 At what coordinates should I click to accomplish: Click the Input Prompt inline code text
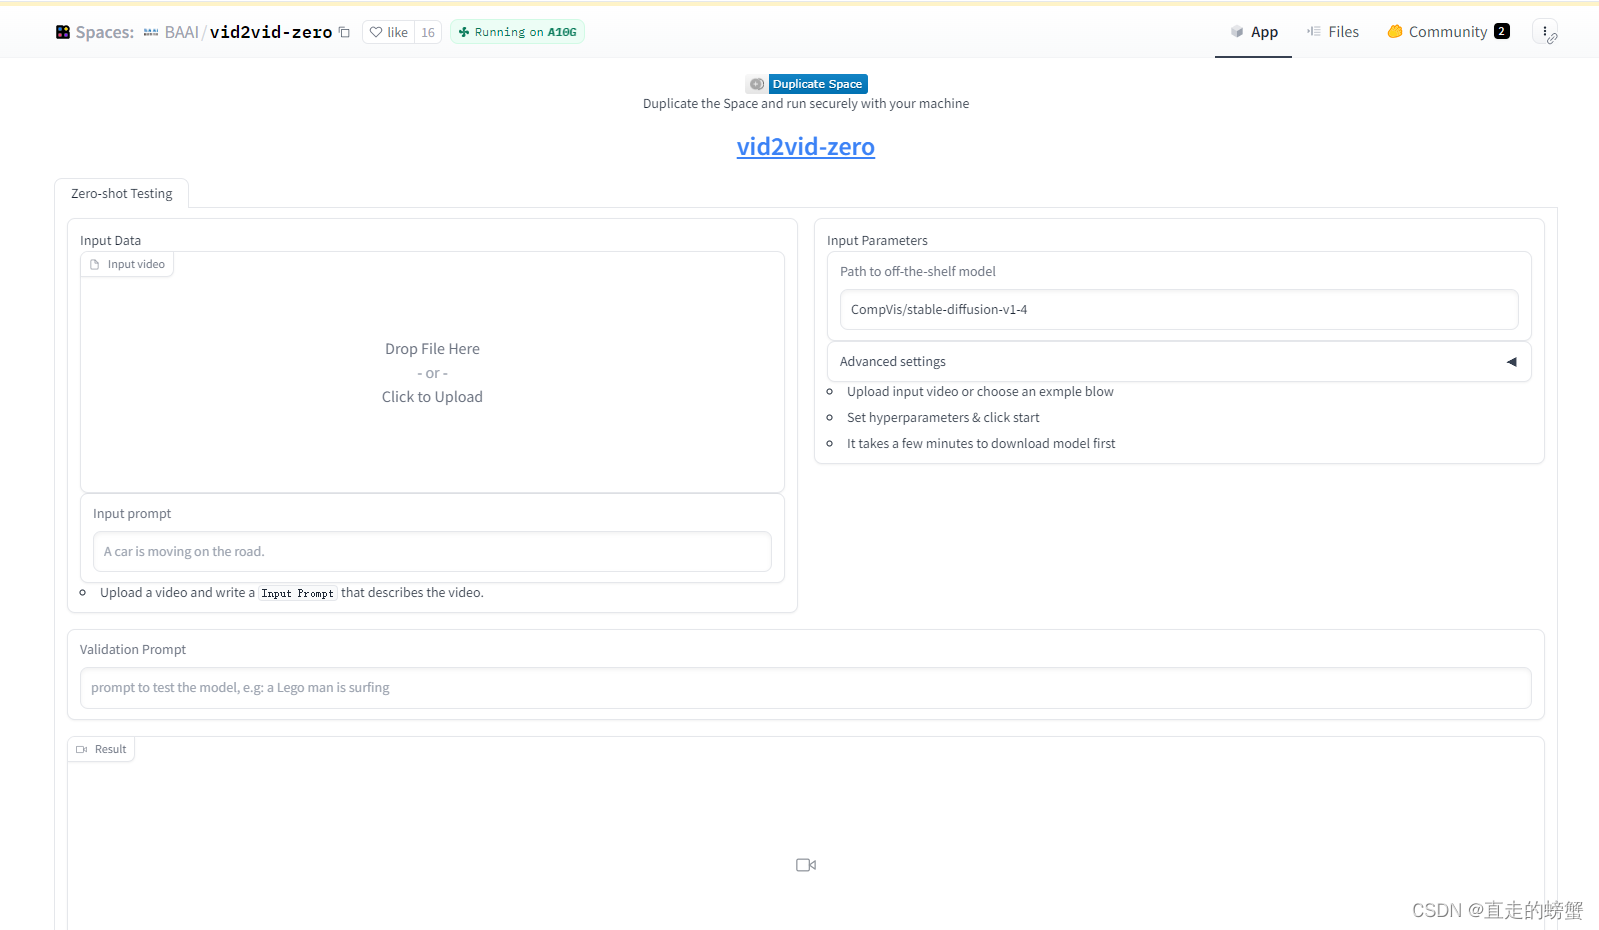(x=298, y=593)
